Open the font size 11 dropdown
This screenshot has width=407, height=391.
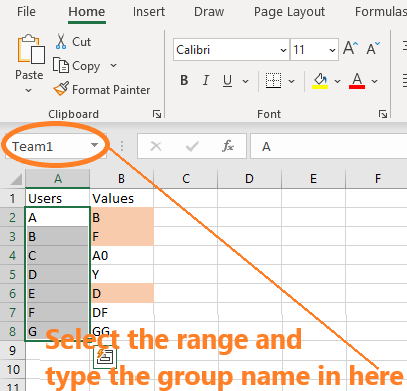pyautogui.click(x=332, y=50)
